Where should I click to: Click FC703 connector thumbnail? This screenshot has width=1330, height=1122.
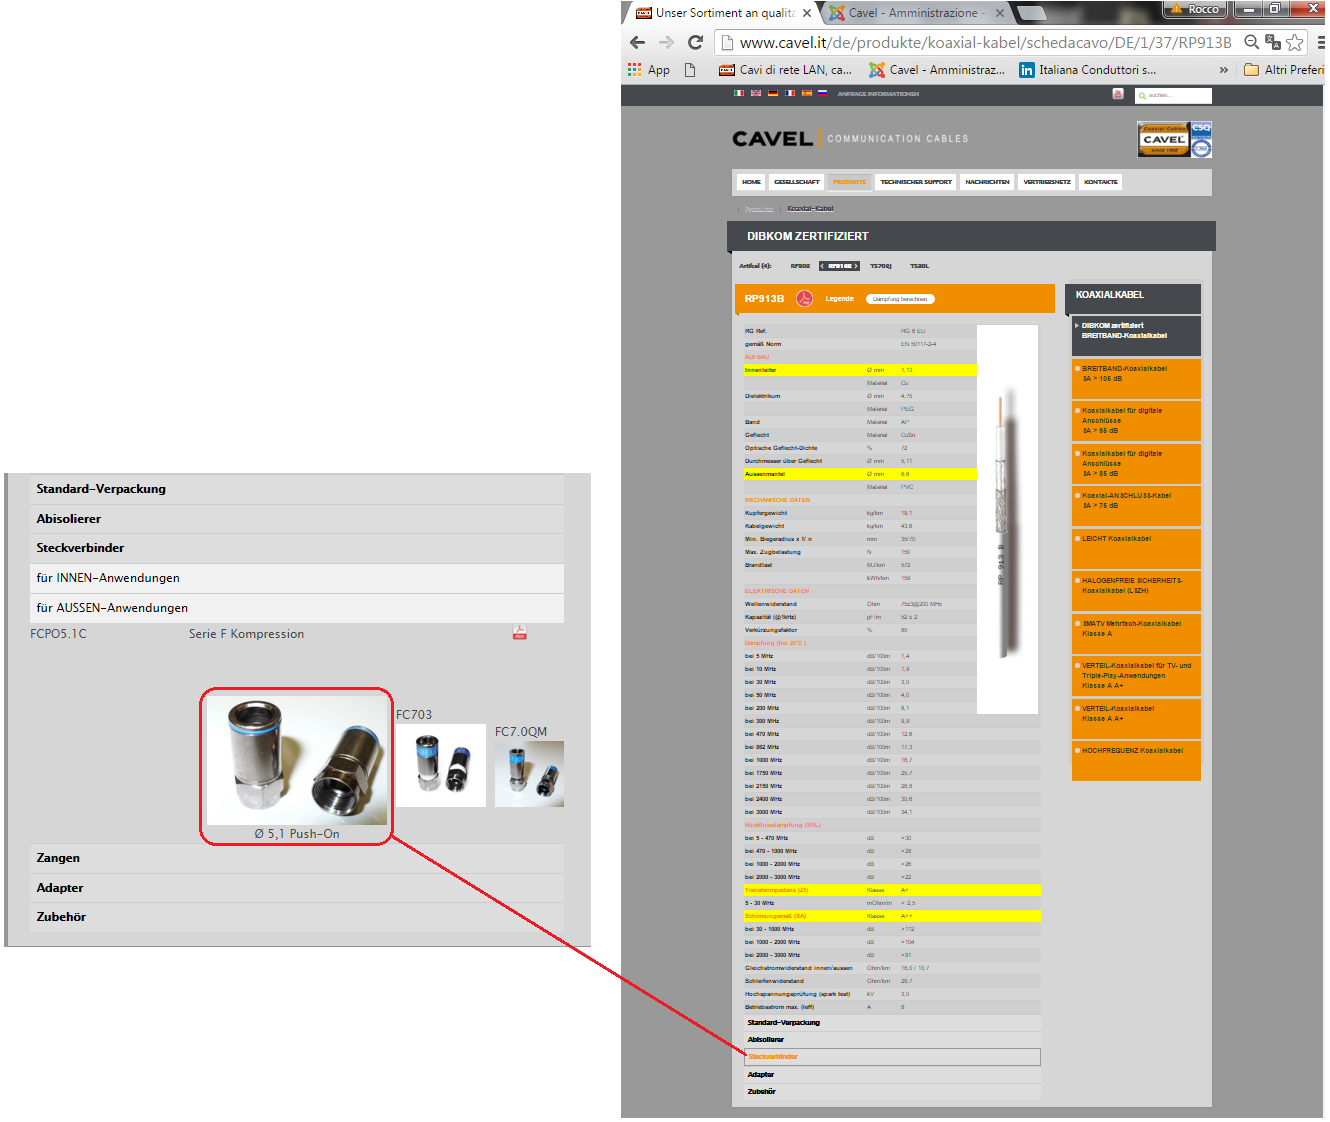click(x=441, y=765)
